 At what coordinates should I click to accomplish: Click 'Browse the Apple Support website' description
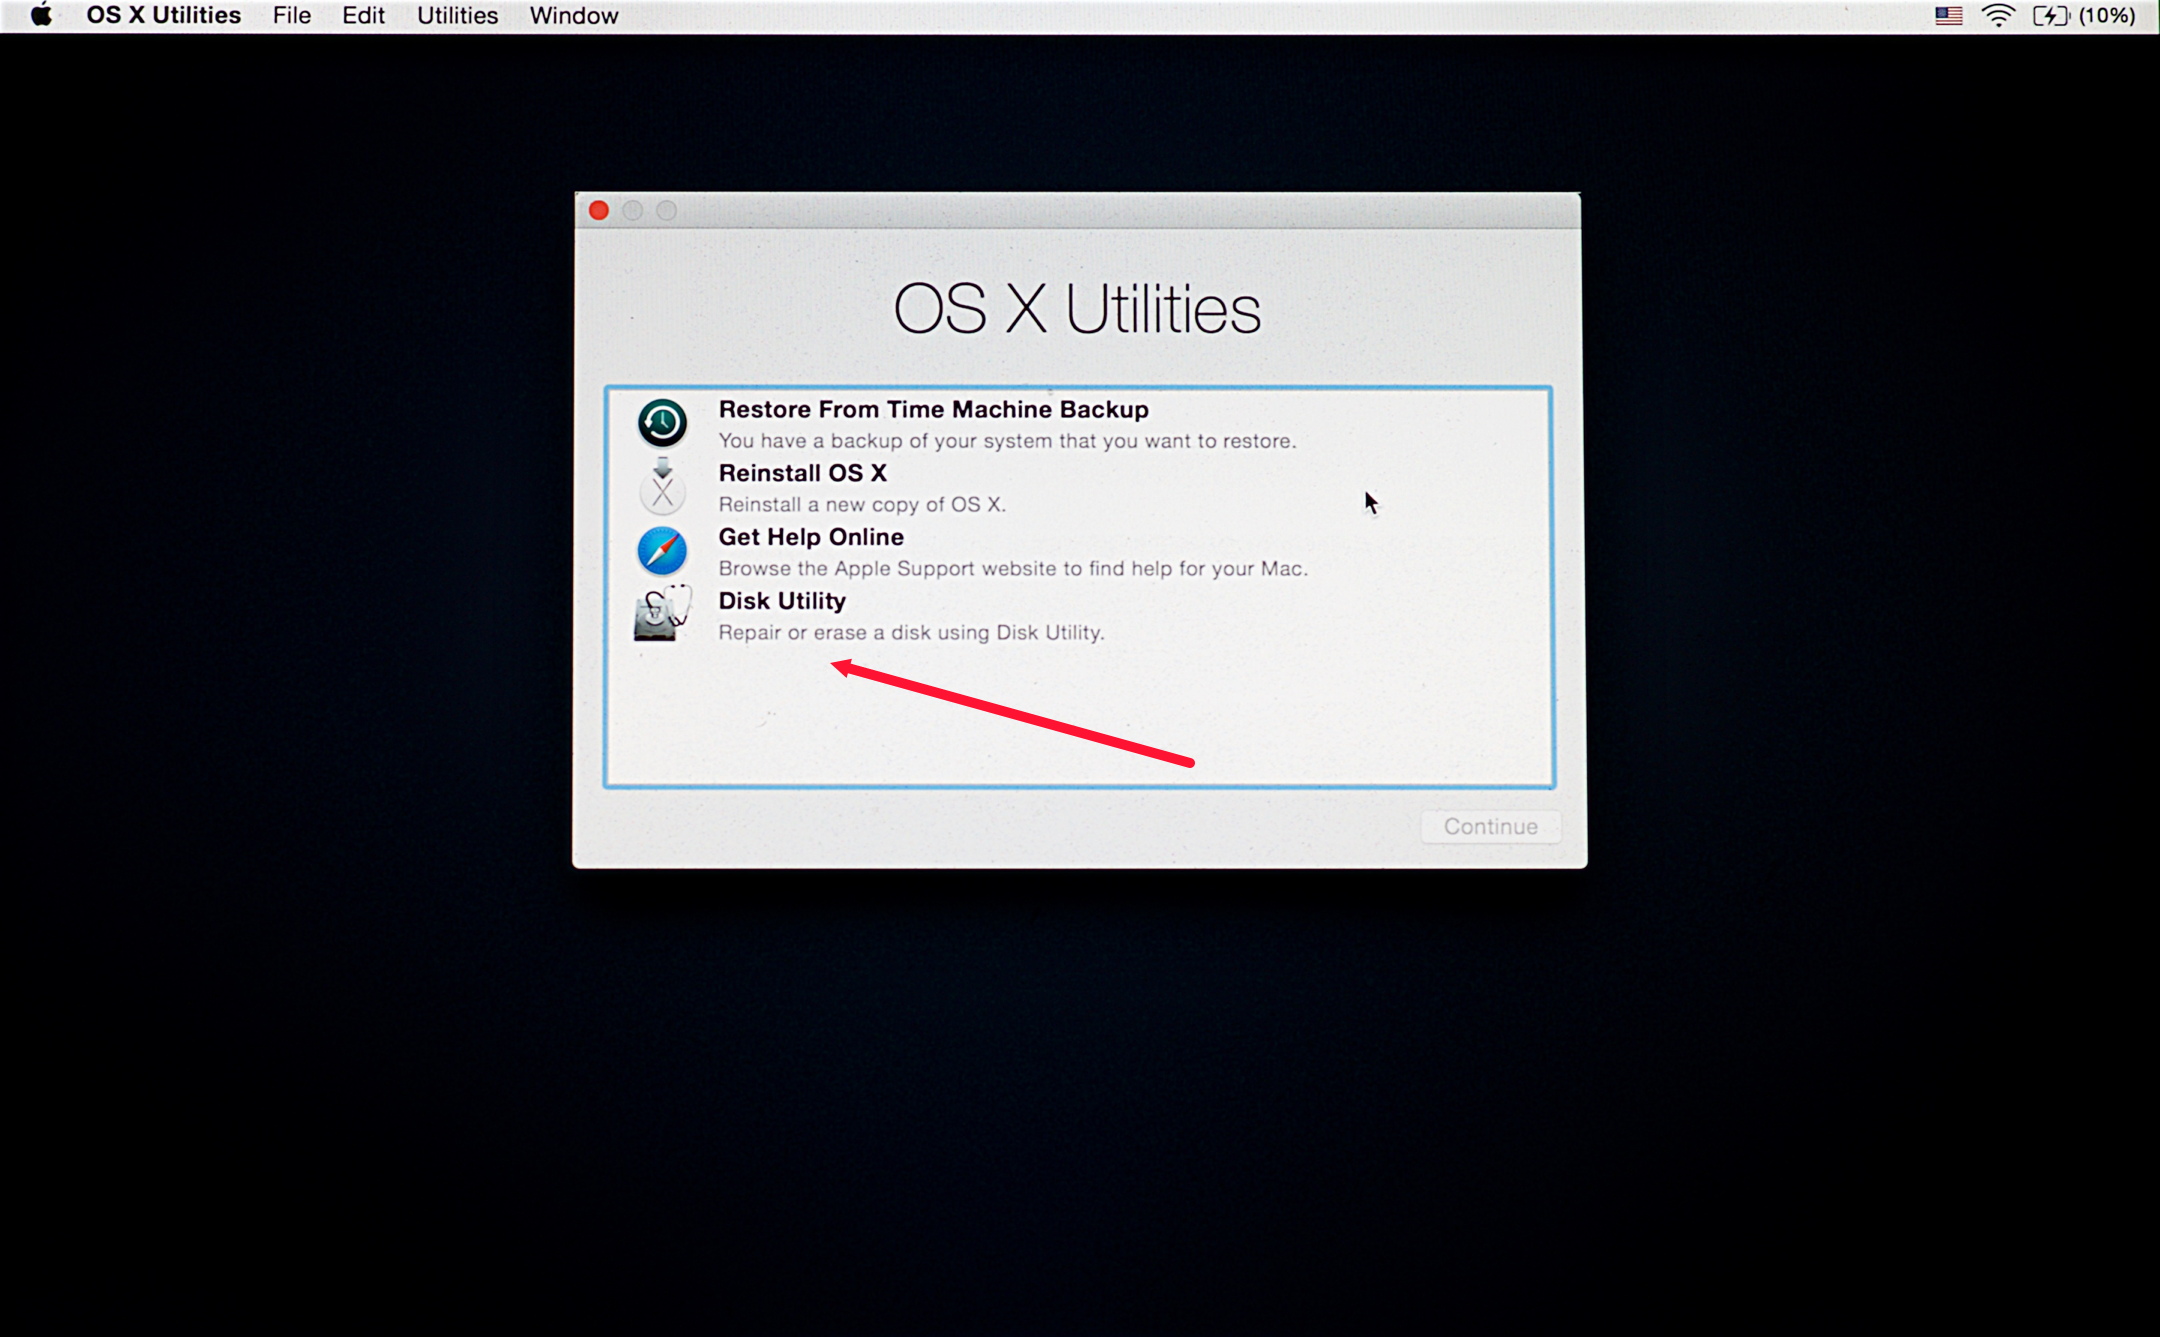coord(1013,569)
